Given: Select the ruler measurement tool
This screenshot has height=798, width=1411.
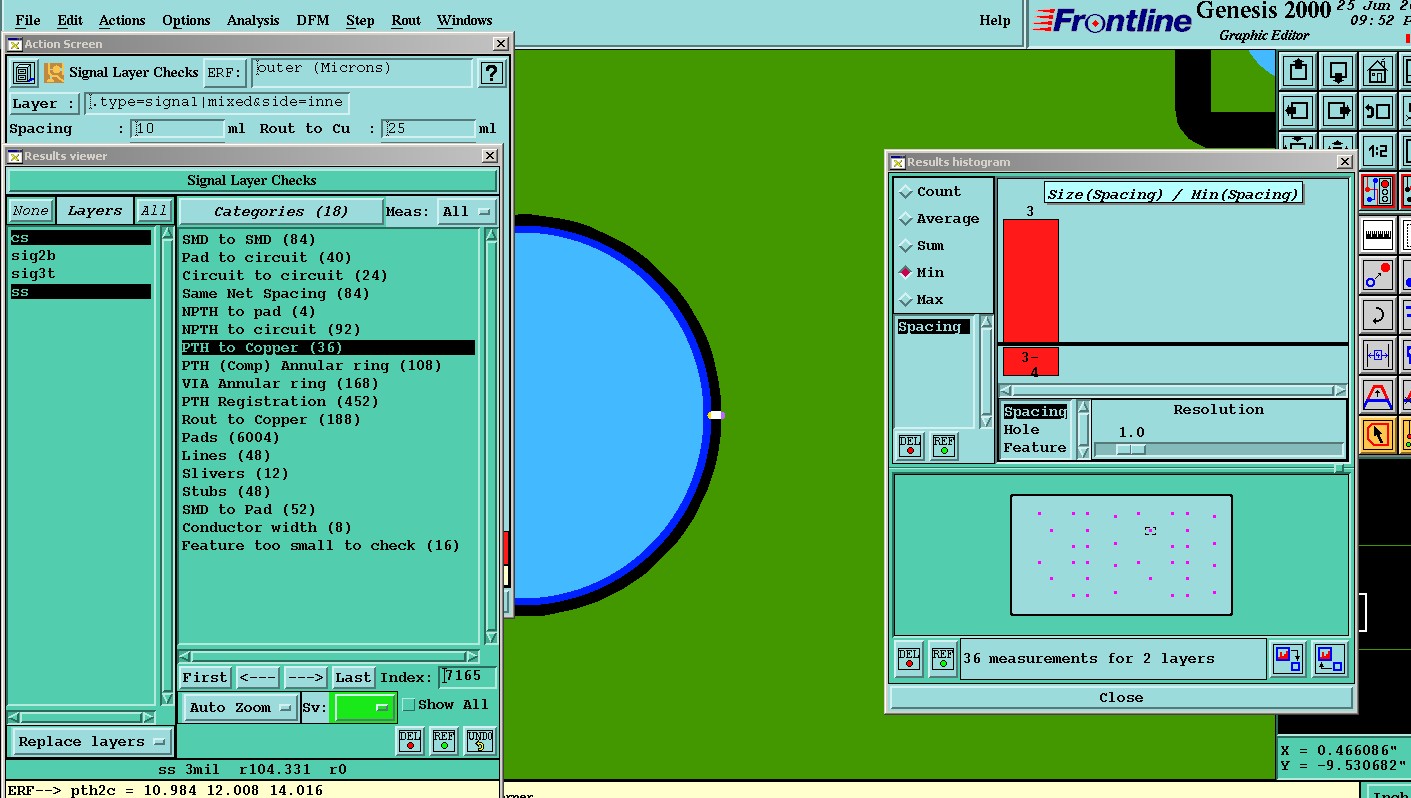Looking at the screenshot, I should [1378, 235].
